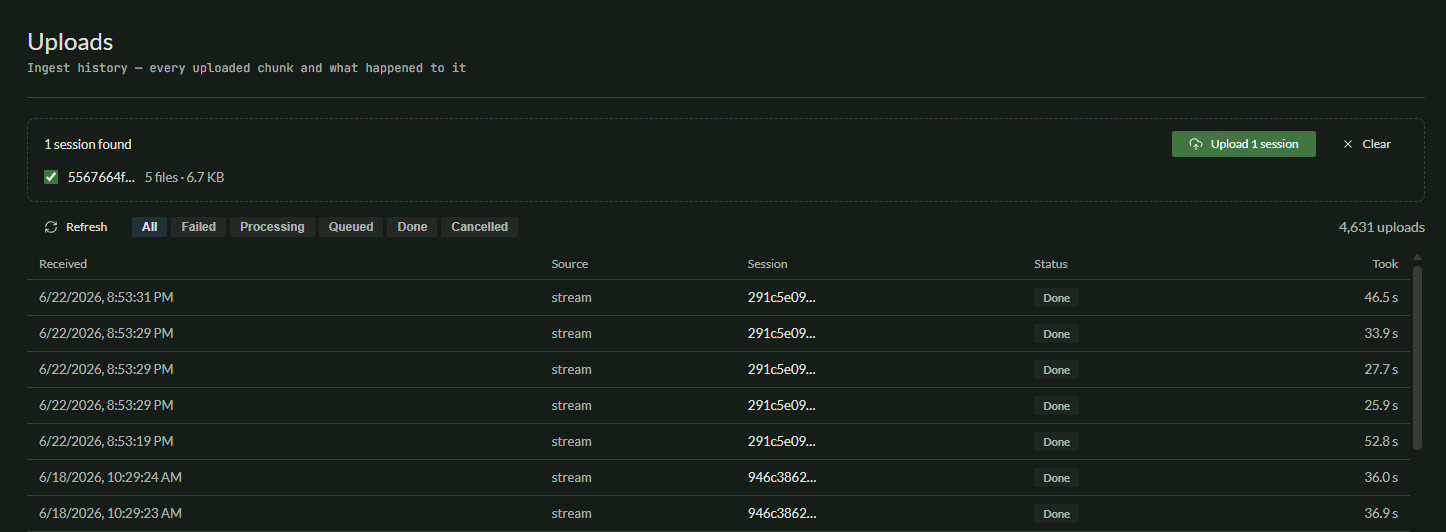Click the circular refresh arrows icon

tap(51, 227)
